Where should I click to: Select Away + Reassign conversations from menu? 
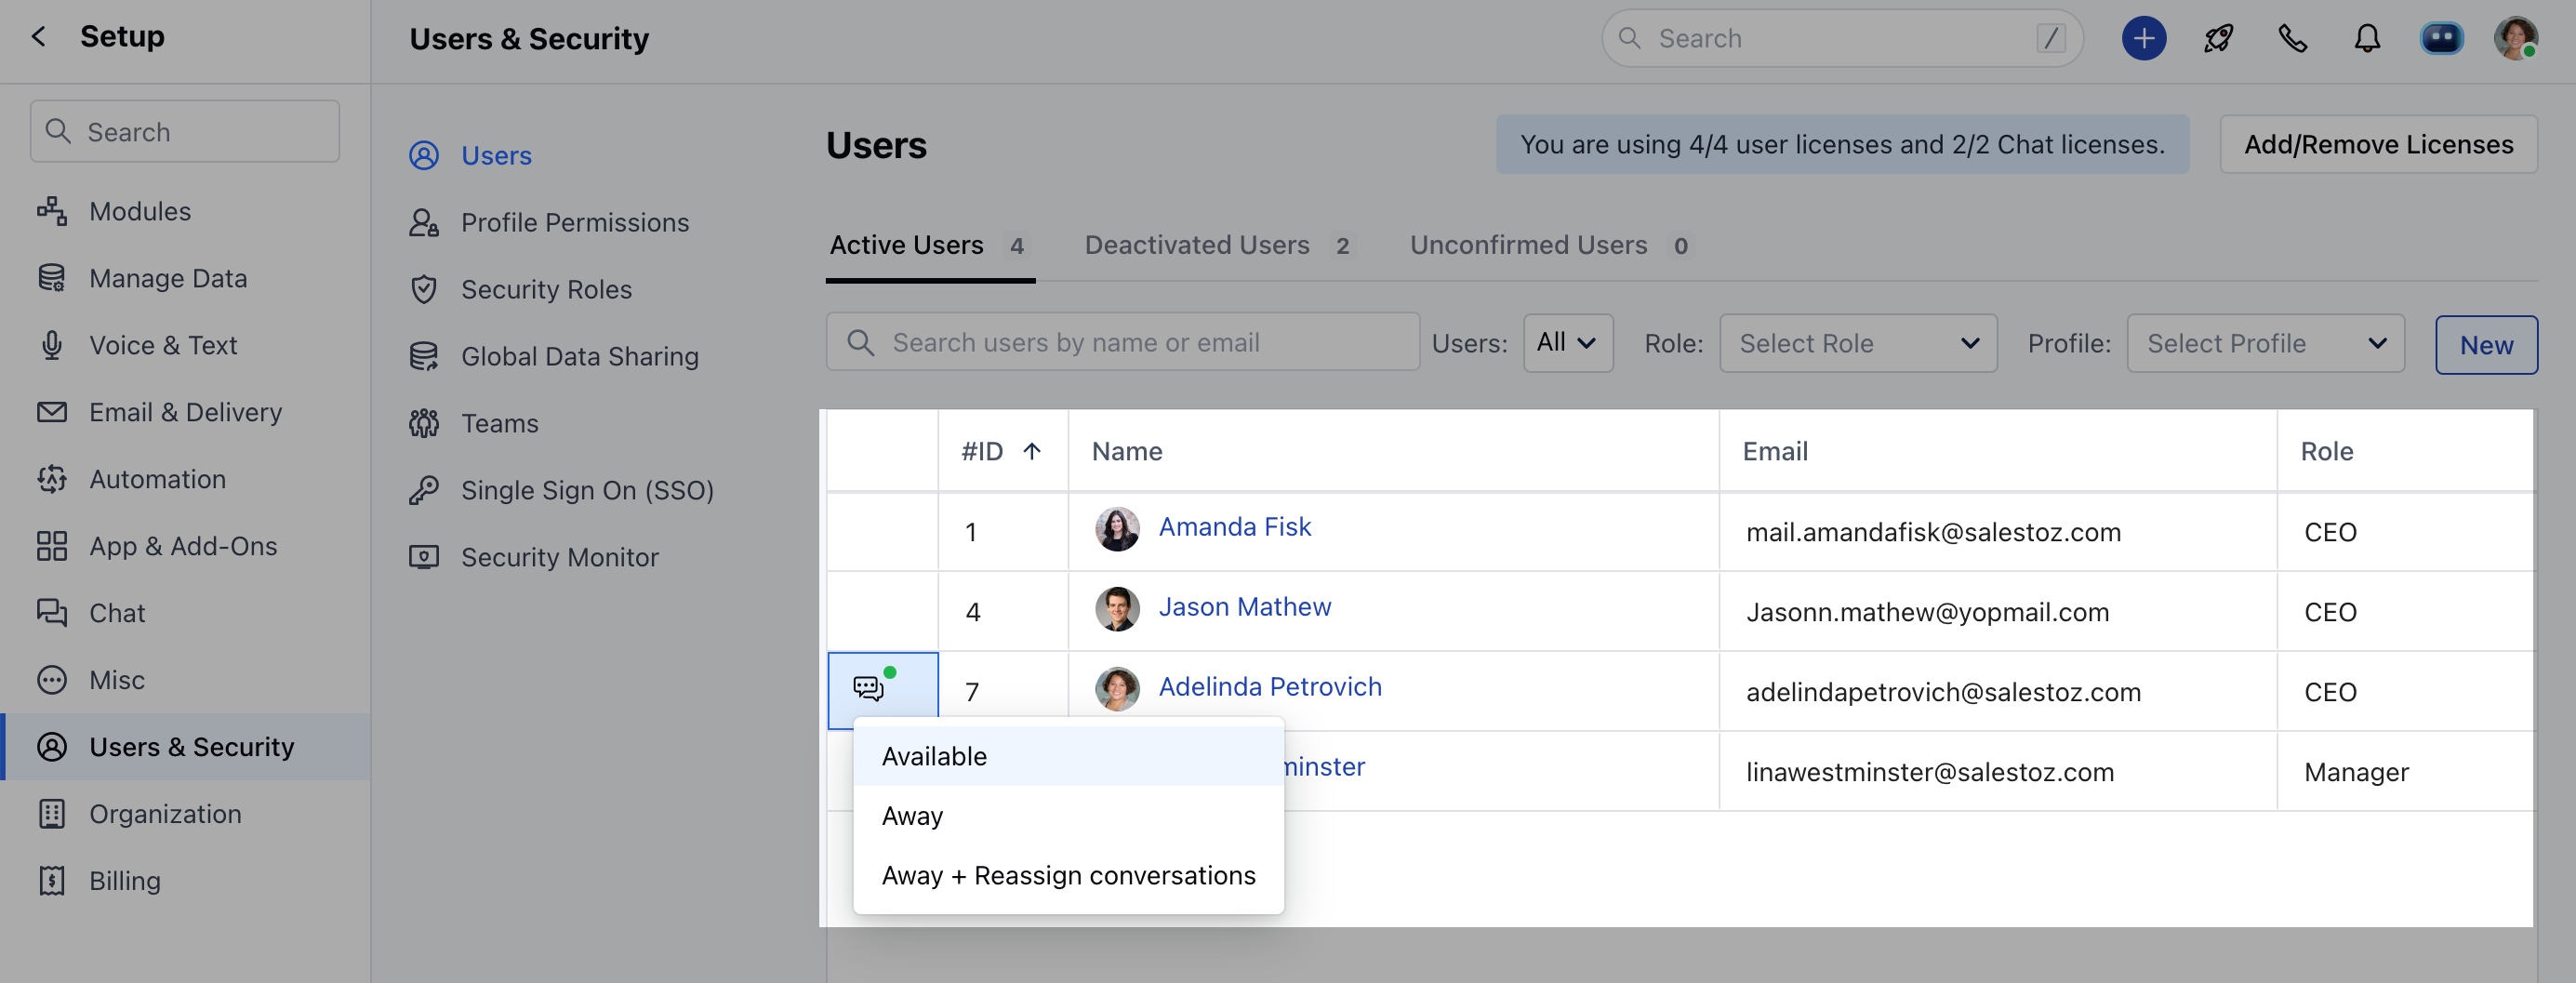(1068, 875)
